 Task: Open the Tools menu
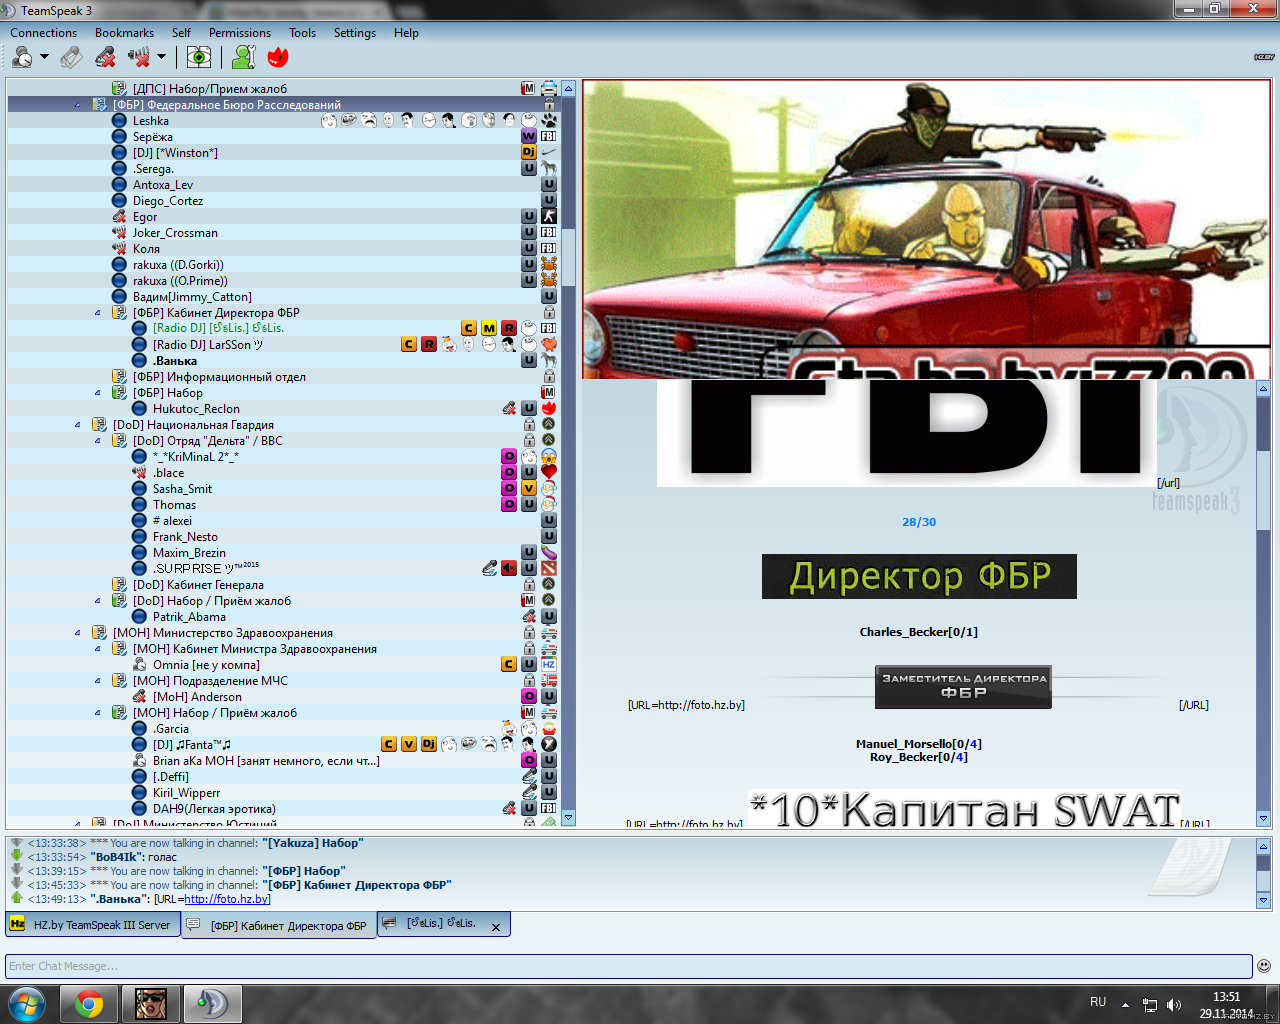[302, 33]
